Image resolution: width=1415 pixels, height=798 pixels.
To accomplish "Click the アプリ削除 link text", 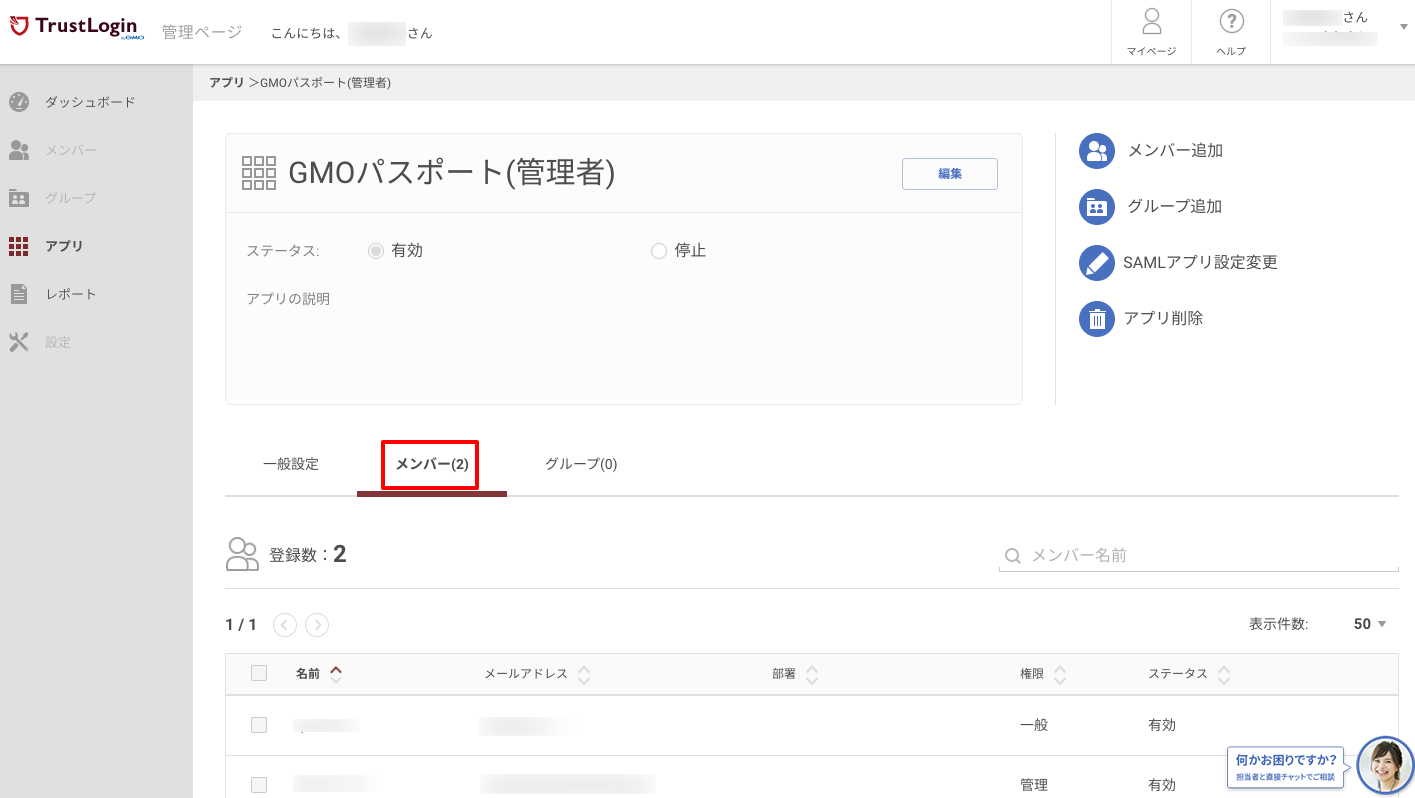I will (x=1163, y=319).
